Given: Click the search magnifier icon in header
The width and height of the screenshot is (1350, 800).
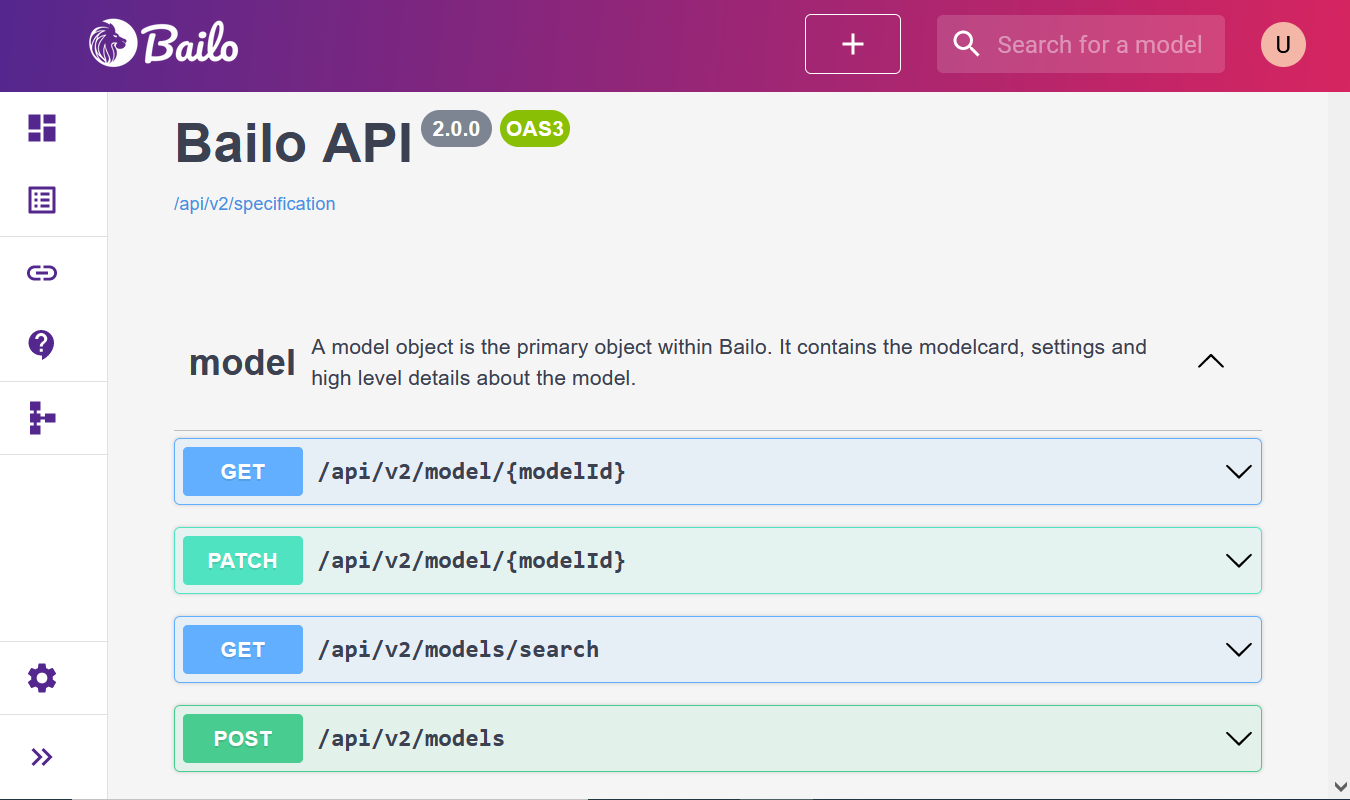Looking at the screenshot, I should click(x=966, y=43).
